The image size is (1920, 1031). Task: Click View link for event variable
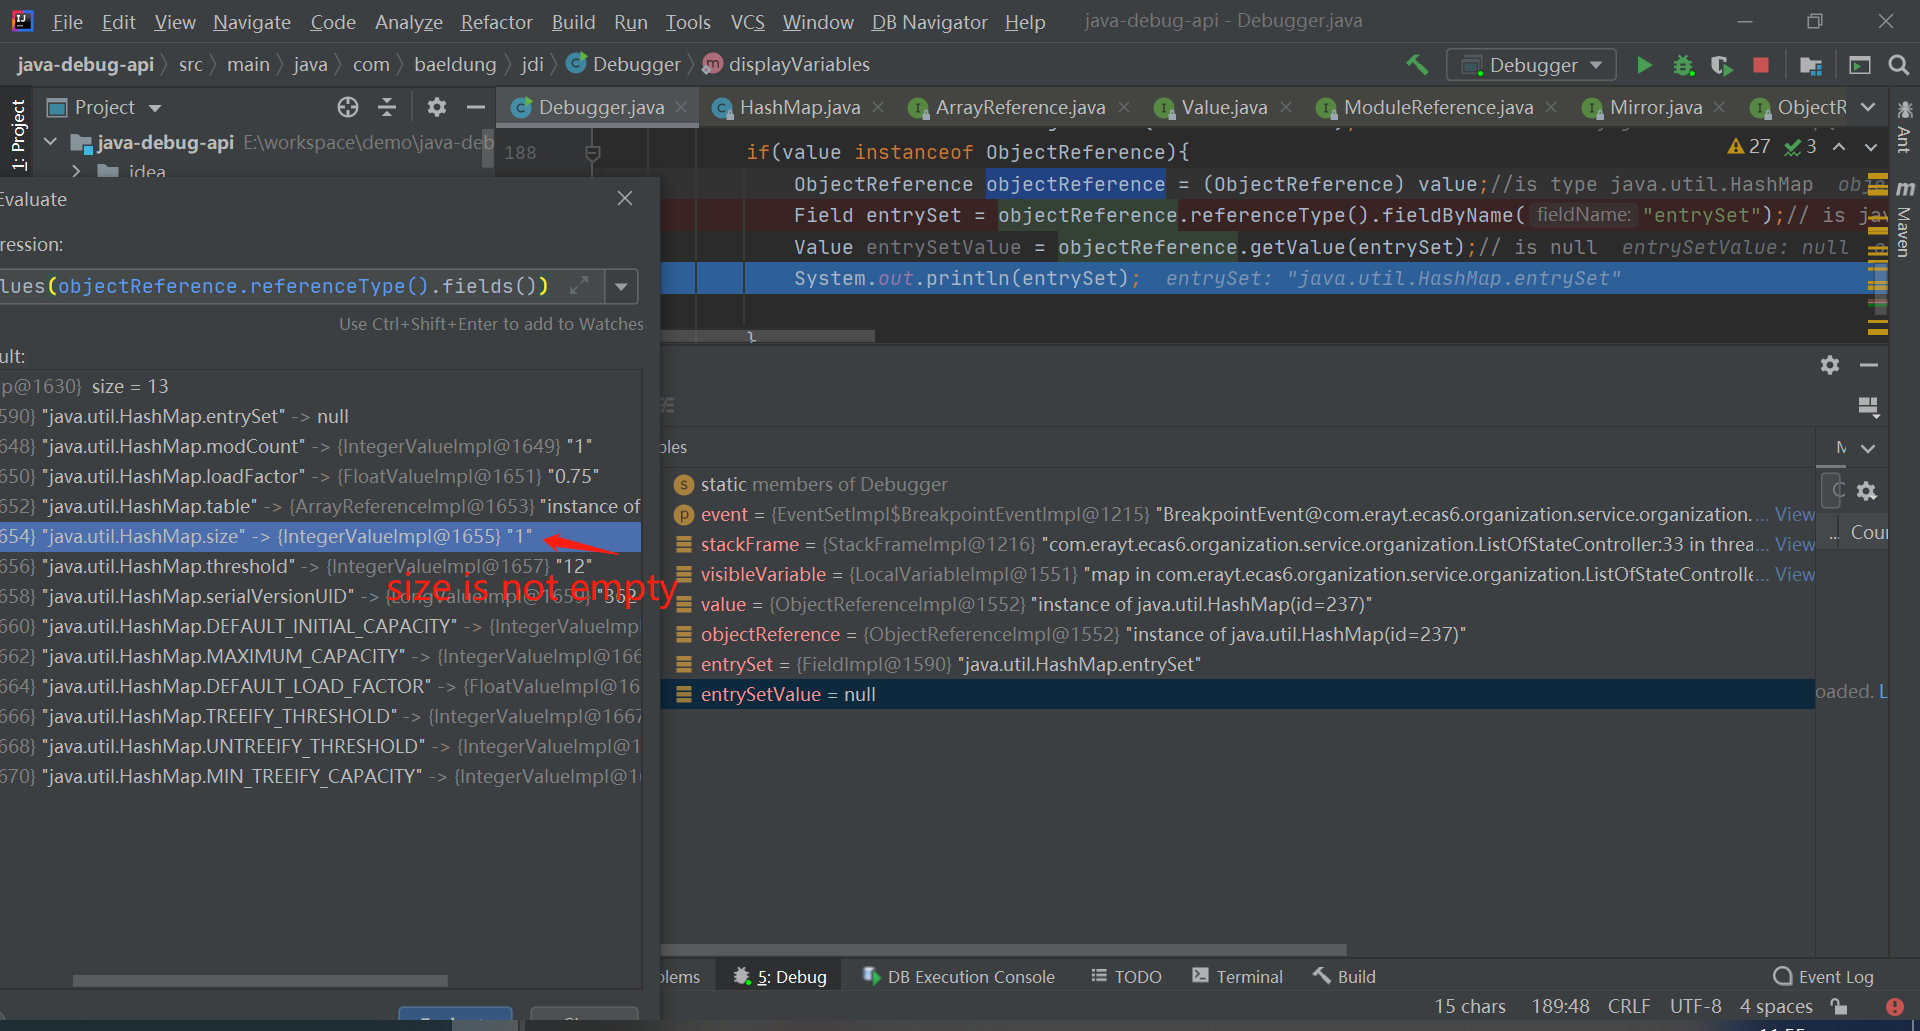1795,514
